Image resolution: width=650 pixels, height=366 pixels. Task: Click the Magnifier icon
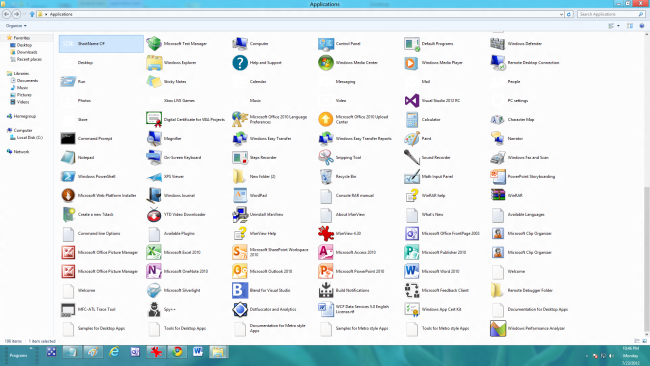click(154, 138)
